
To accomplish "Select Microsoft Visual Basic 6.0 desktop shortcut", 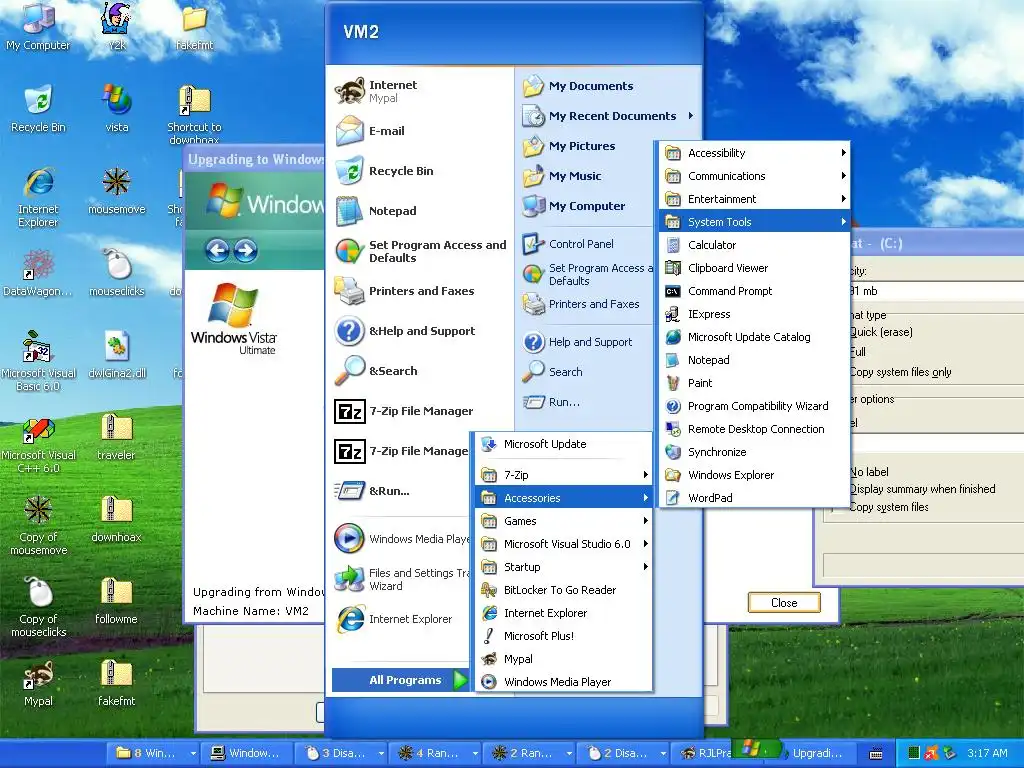I will point(38,361).
